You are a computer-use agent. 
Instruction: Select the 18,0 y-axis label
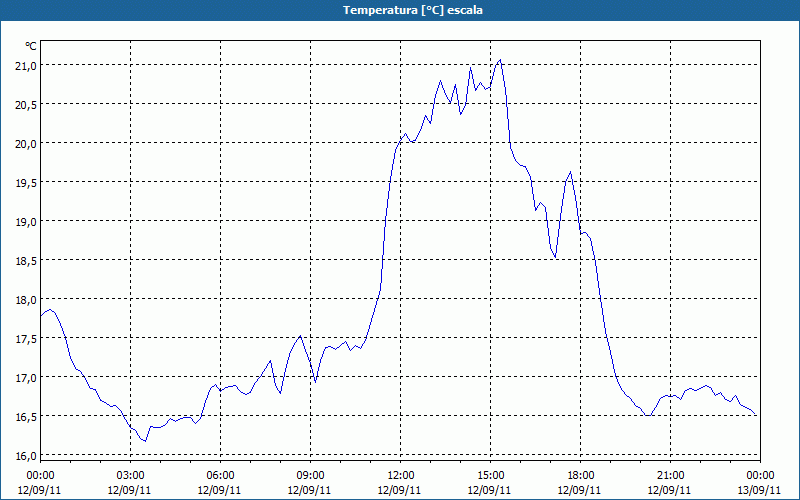(26, 299)
